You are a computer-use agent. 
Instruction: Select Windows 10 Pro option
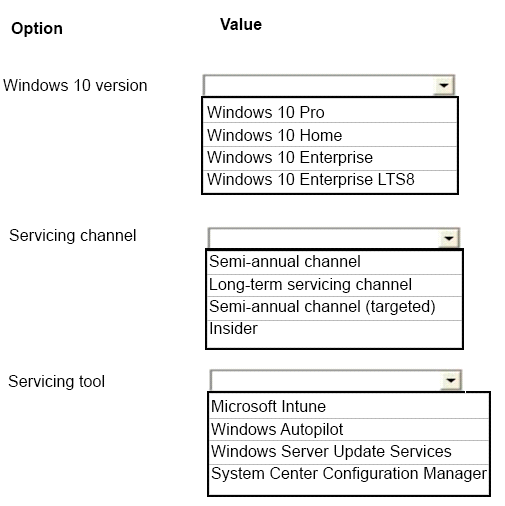coord(330,112)
